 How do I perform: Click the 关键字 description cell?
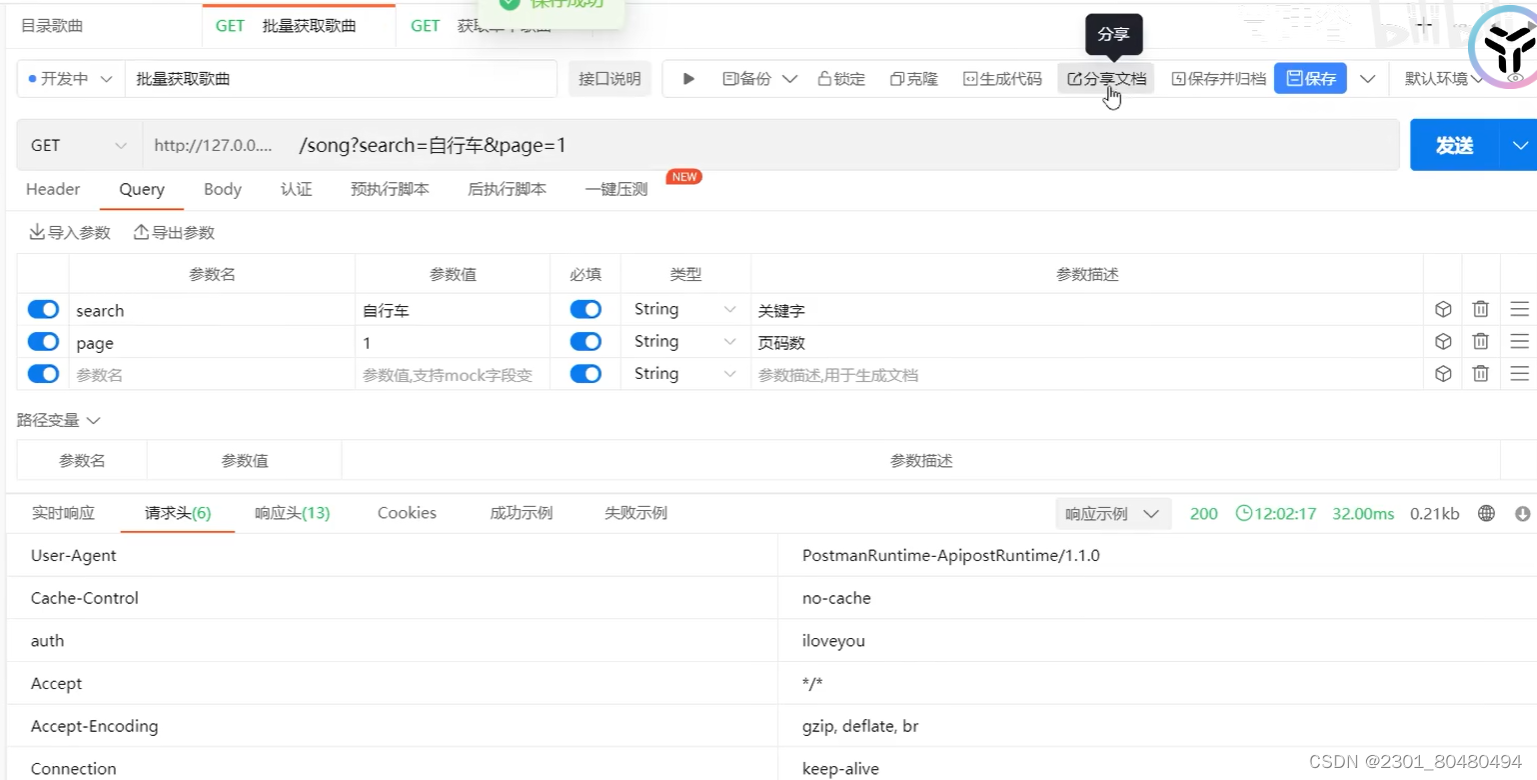coord(1087,311)
